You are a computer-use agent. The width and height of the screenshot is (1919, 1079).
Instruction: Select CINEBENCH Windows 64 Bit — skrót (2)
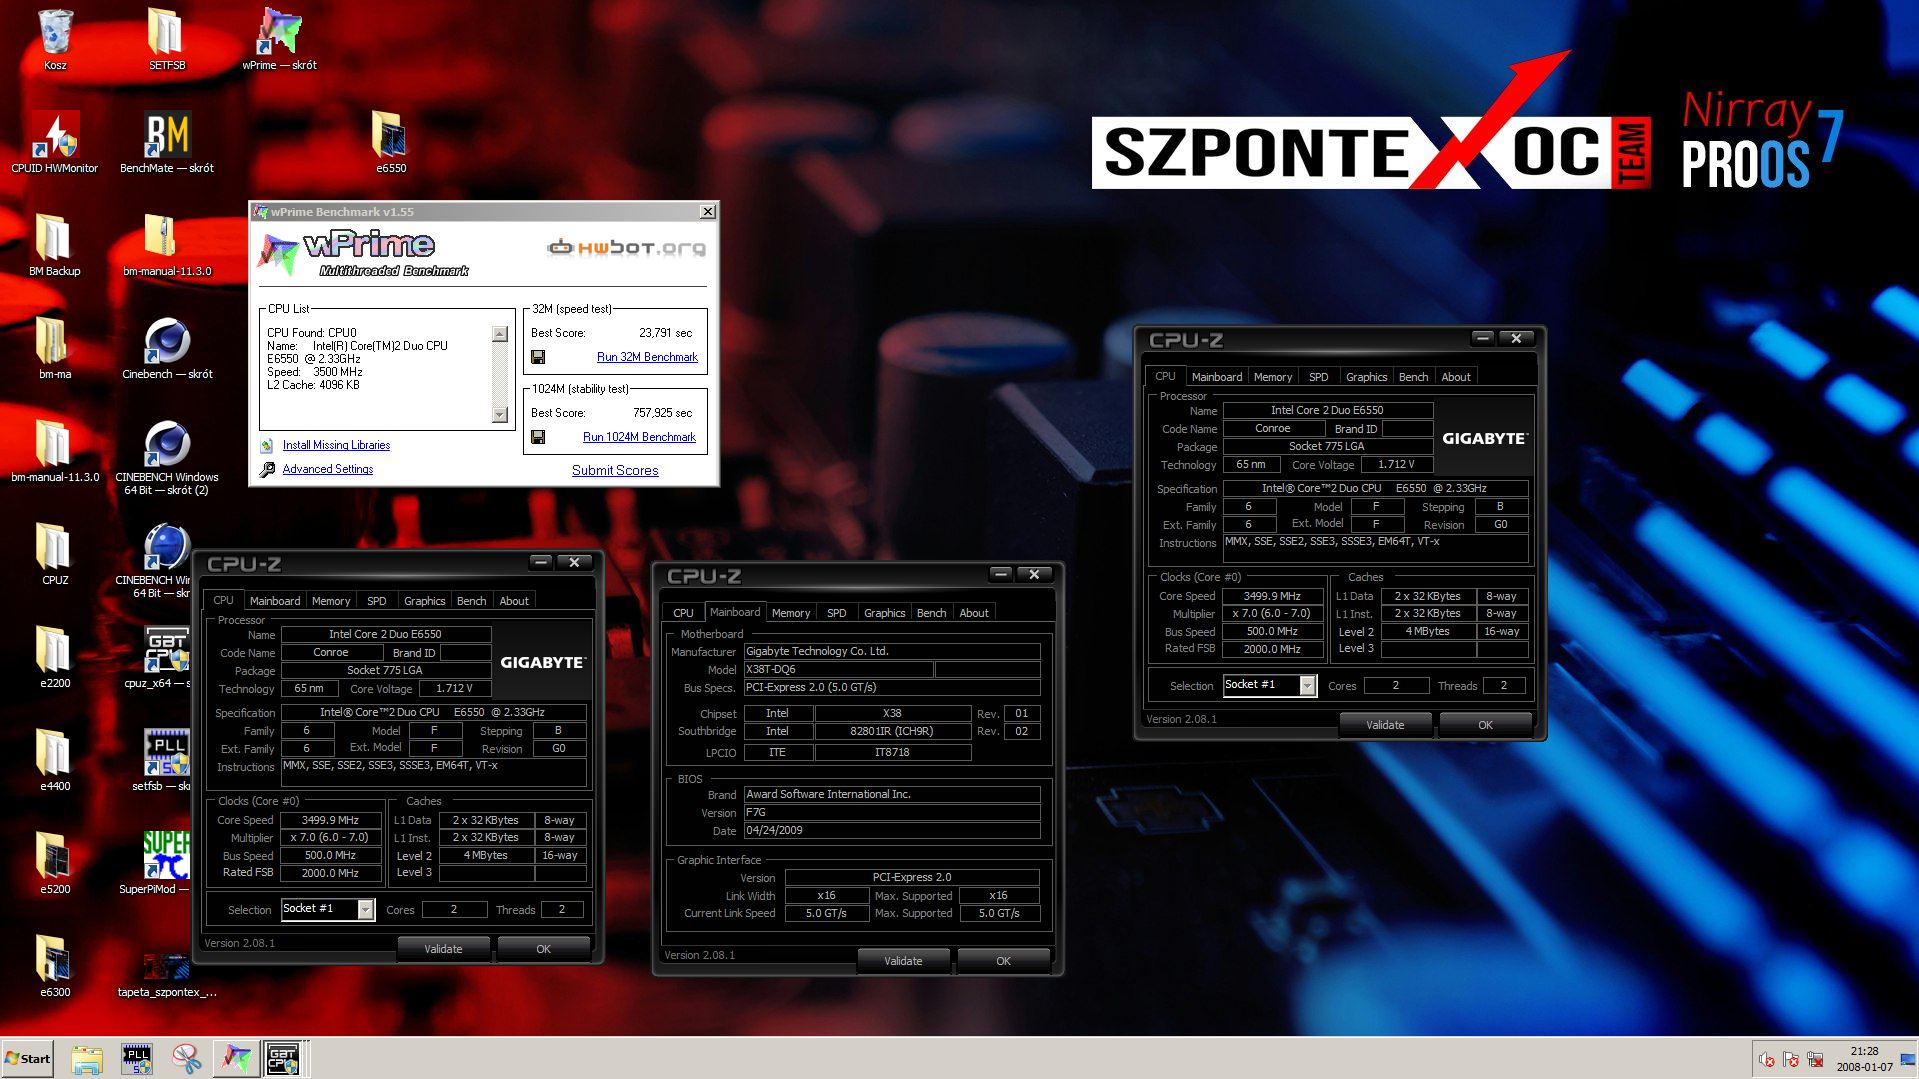(x=167, y=458)
